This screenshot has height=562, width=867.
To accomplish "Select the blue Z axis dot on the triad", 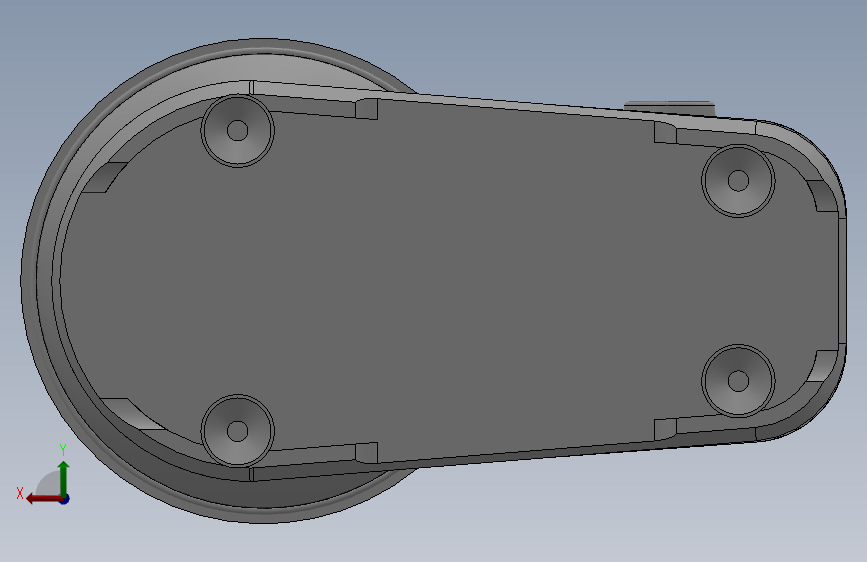I will point(65,499).
